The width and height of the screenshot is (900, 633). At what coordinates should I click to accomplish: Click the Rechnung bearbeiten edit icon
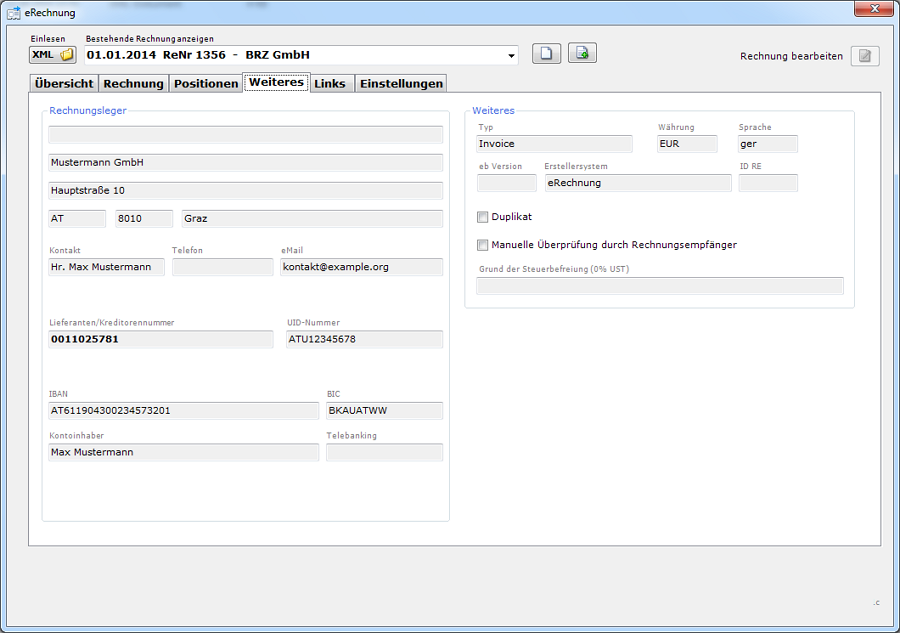coord(865,56)
